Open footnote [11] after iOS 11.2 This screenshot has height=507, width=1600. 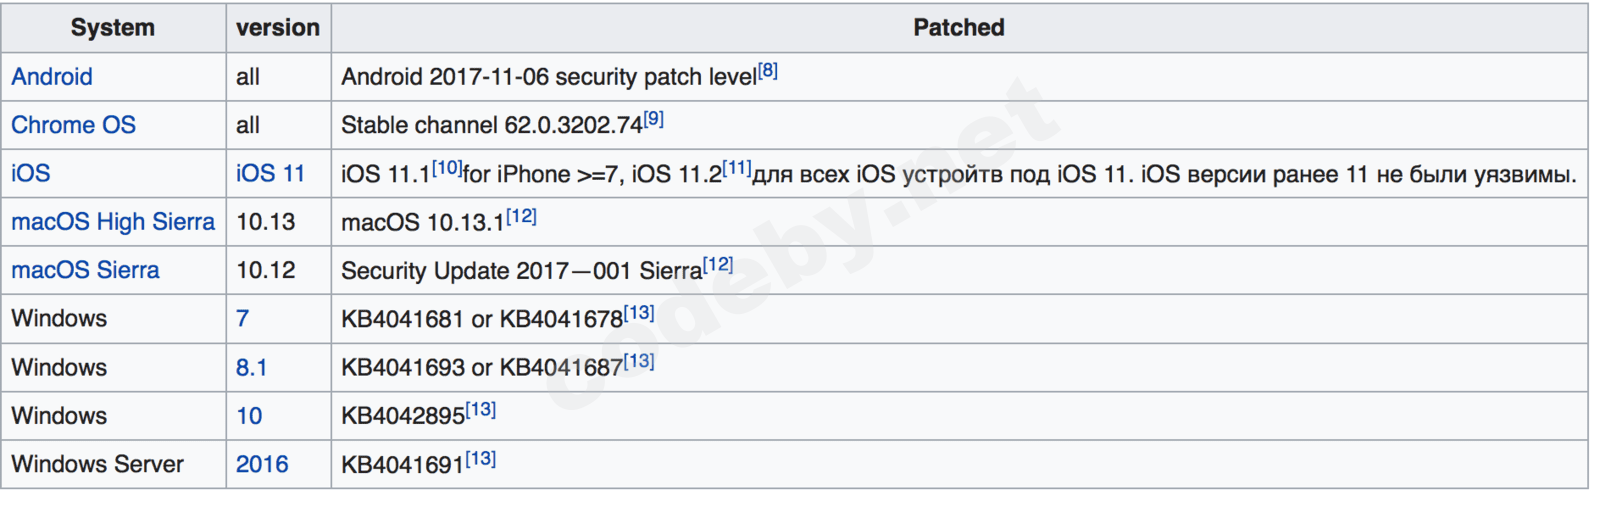[737, 168]
